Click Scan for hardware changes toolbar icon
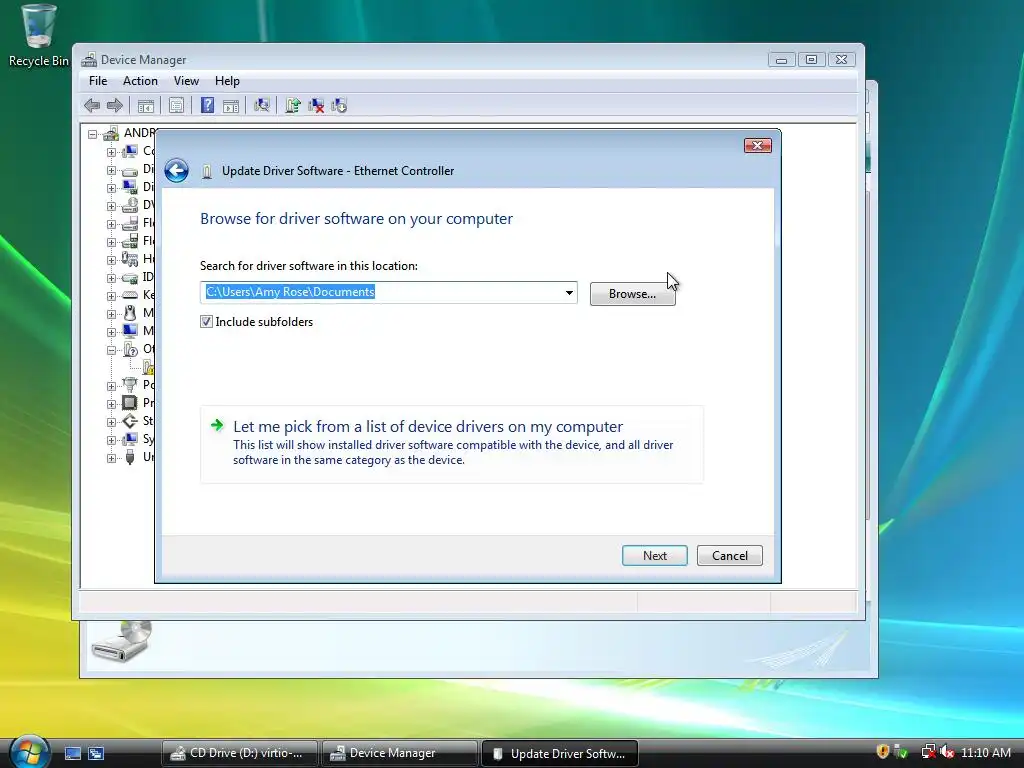 click(262, 105)
